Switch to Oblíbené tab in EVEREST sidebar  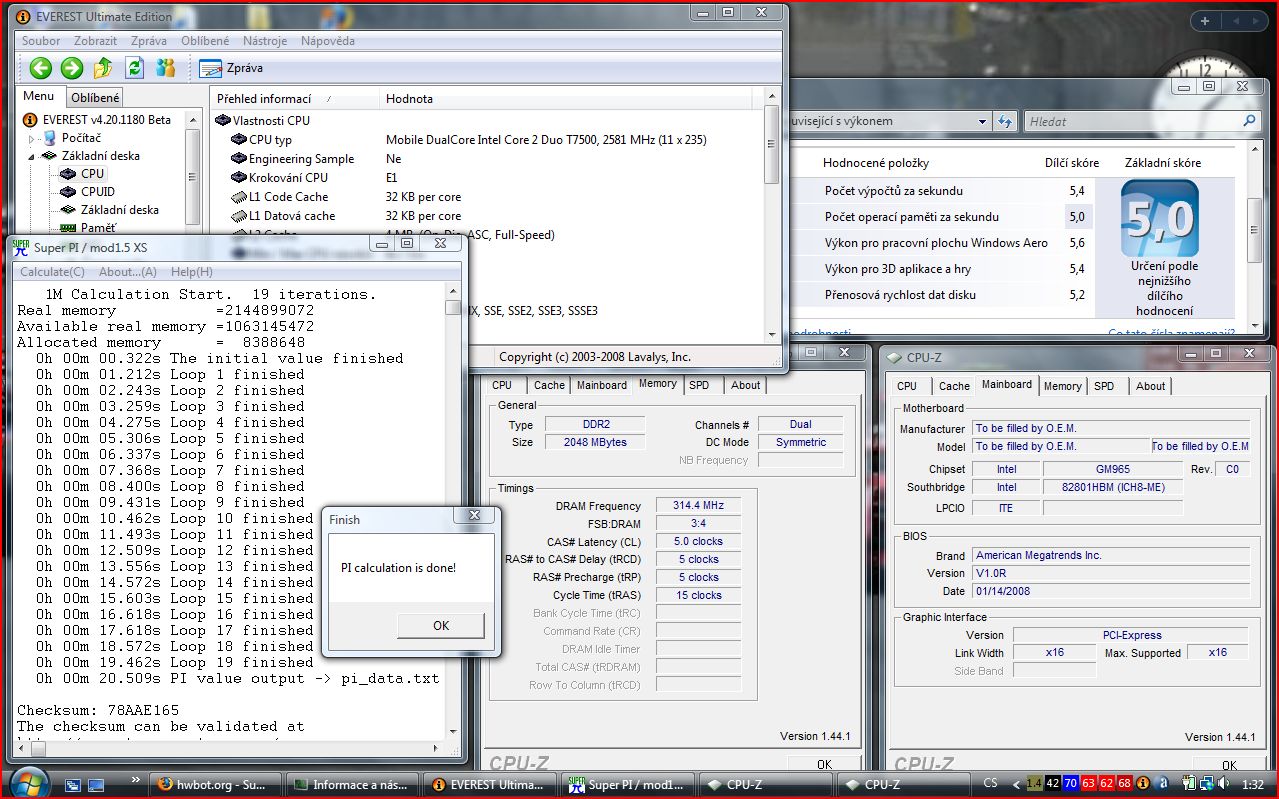(95, 97)
